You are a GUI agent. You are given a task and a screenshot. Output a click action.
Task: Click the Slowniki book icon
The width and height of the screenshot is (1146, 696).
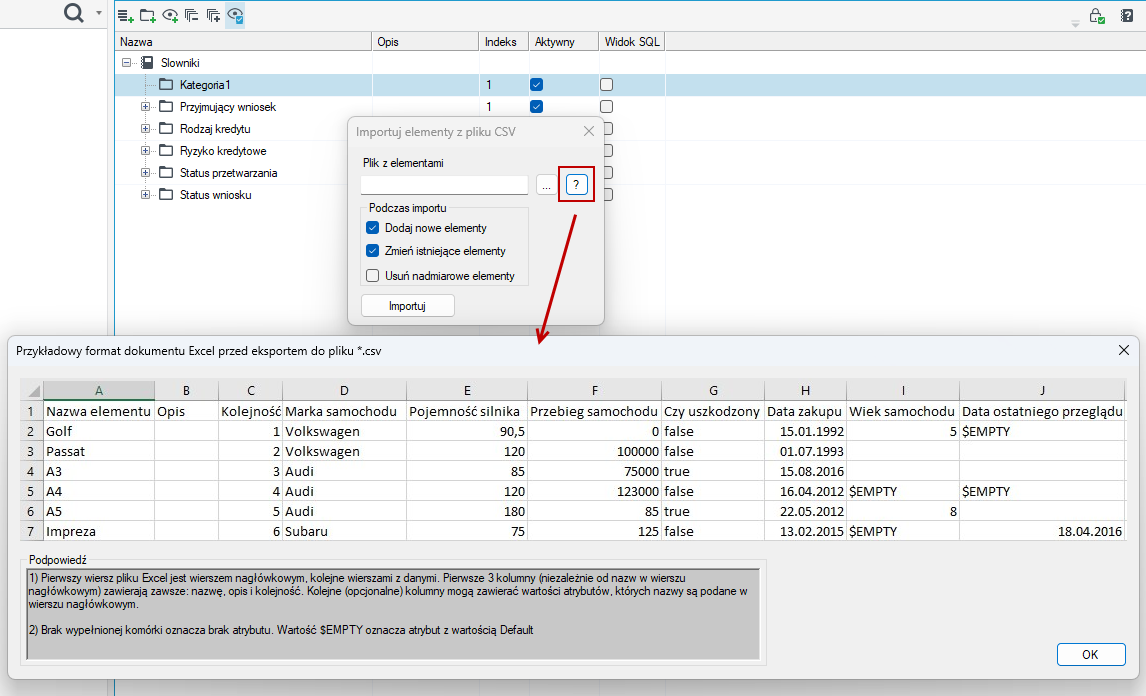coord(147,63)
